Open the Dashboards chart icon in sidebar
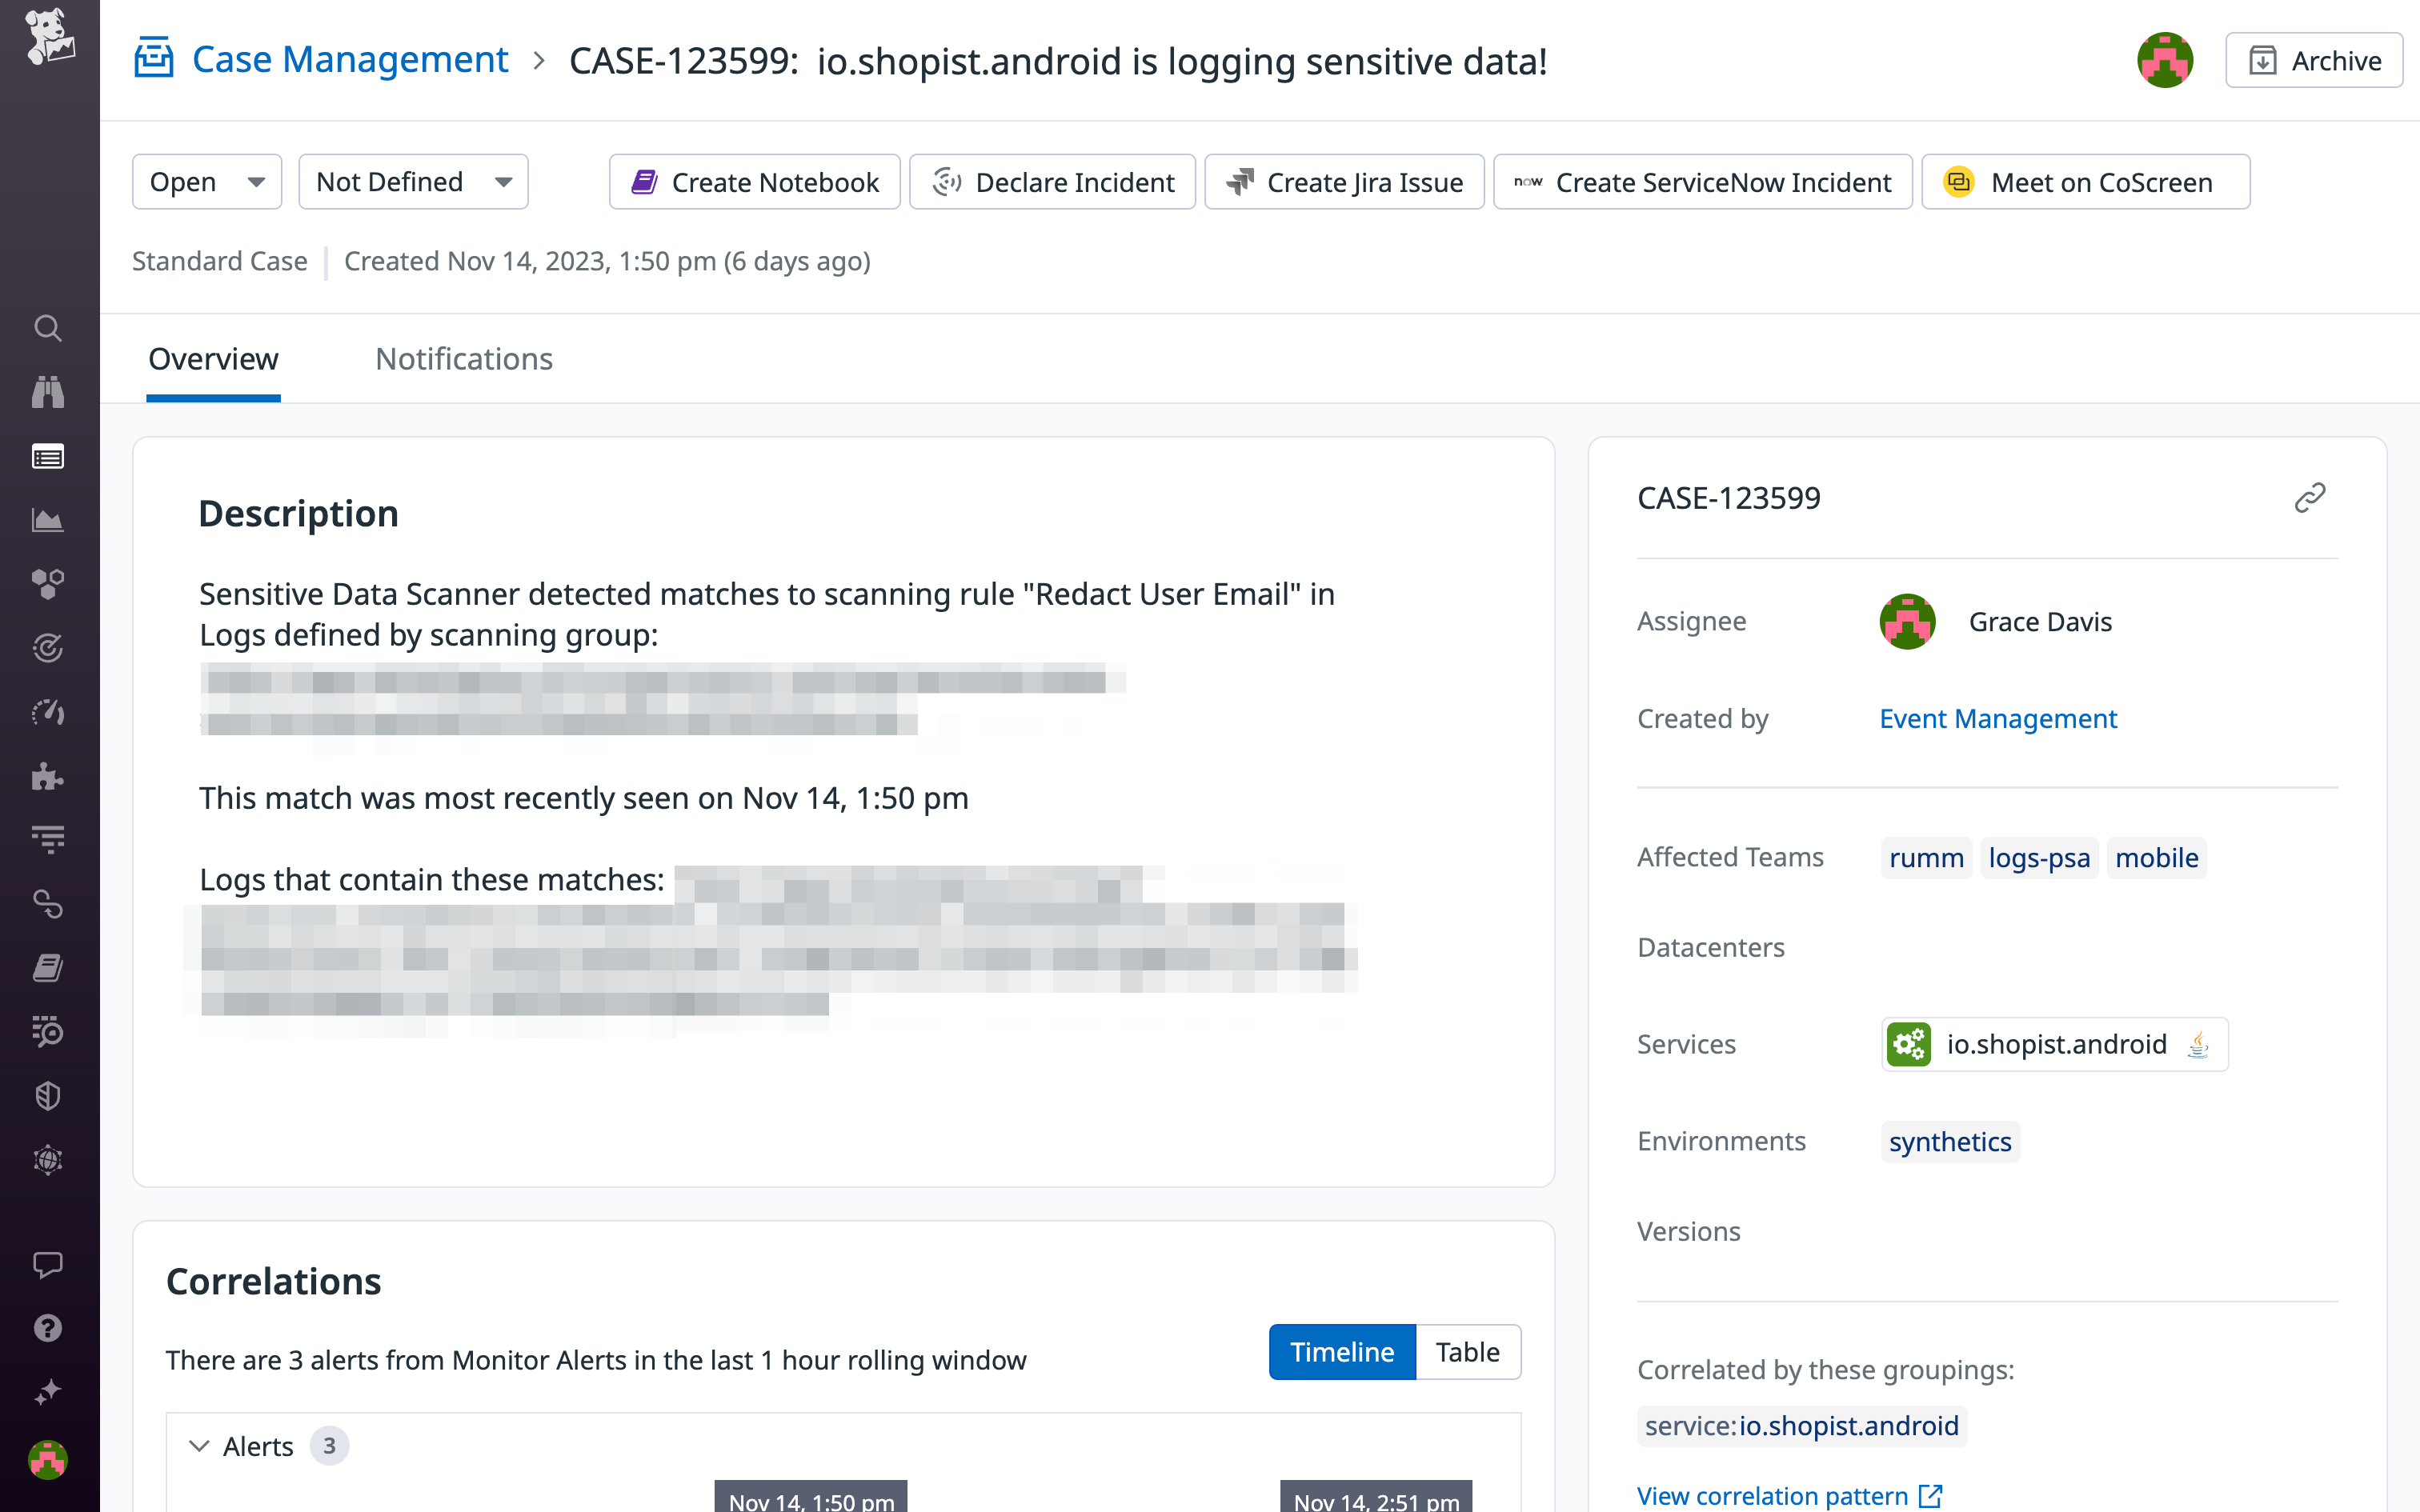 48,519
